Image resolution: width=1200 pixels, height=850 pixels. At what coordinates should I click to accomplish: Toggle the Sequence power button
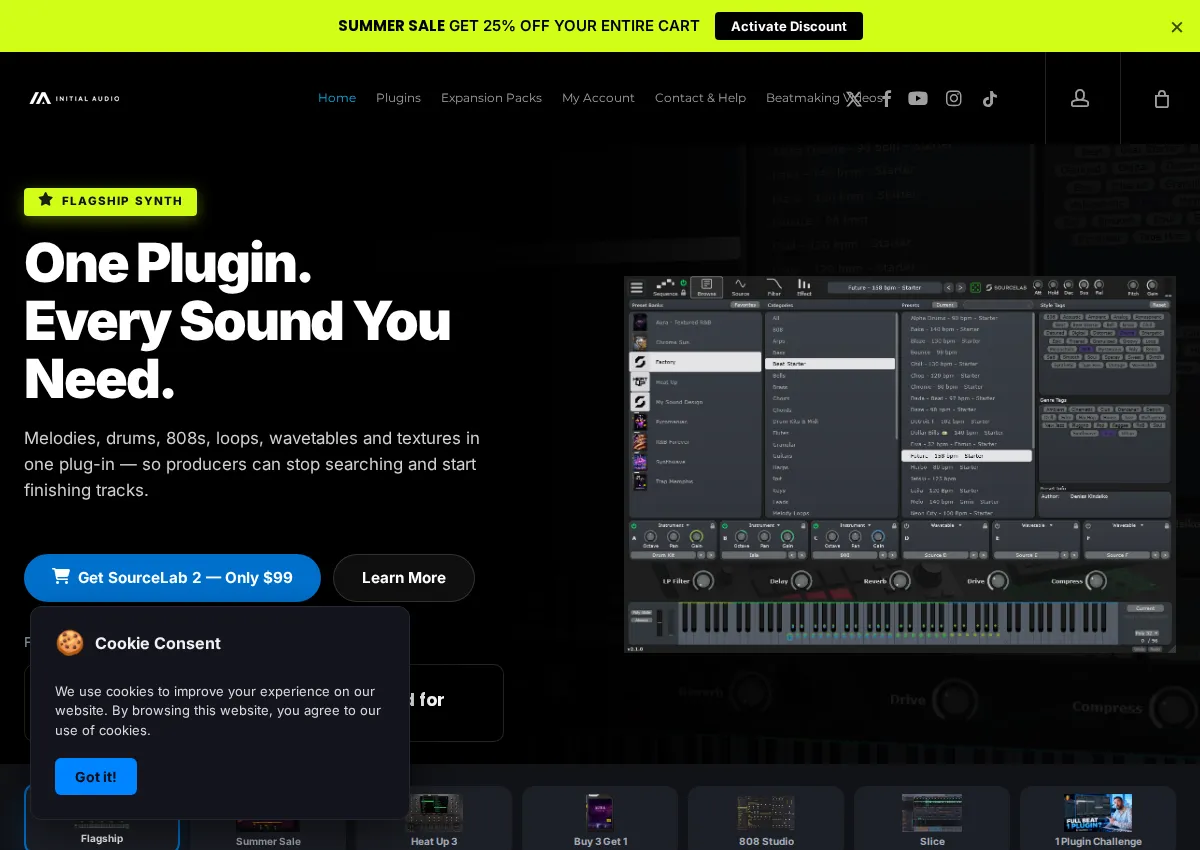(684, 283)
